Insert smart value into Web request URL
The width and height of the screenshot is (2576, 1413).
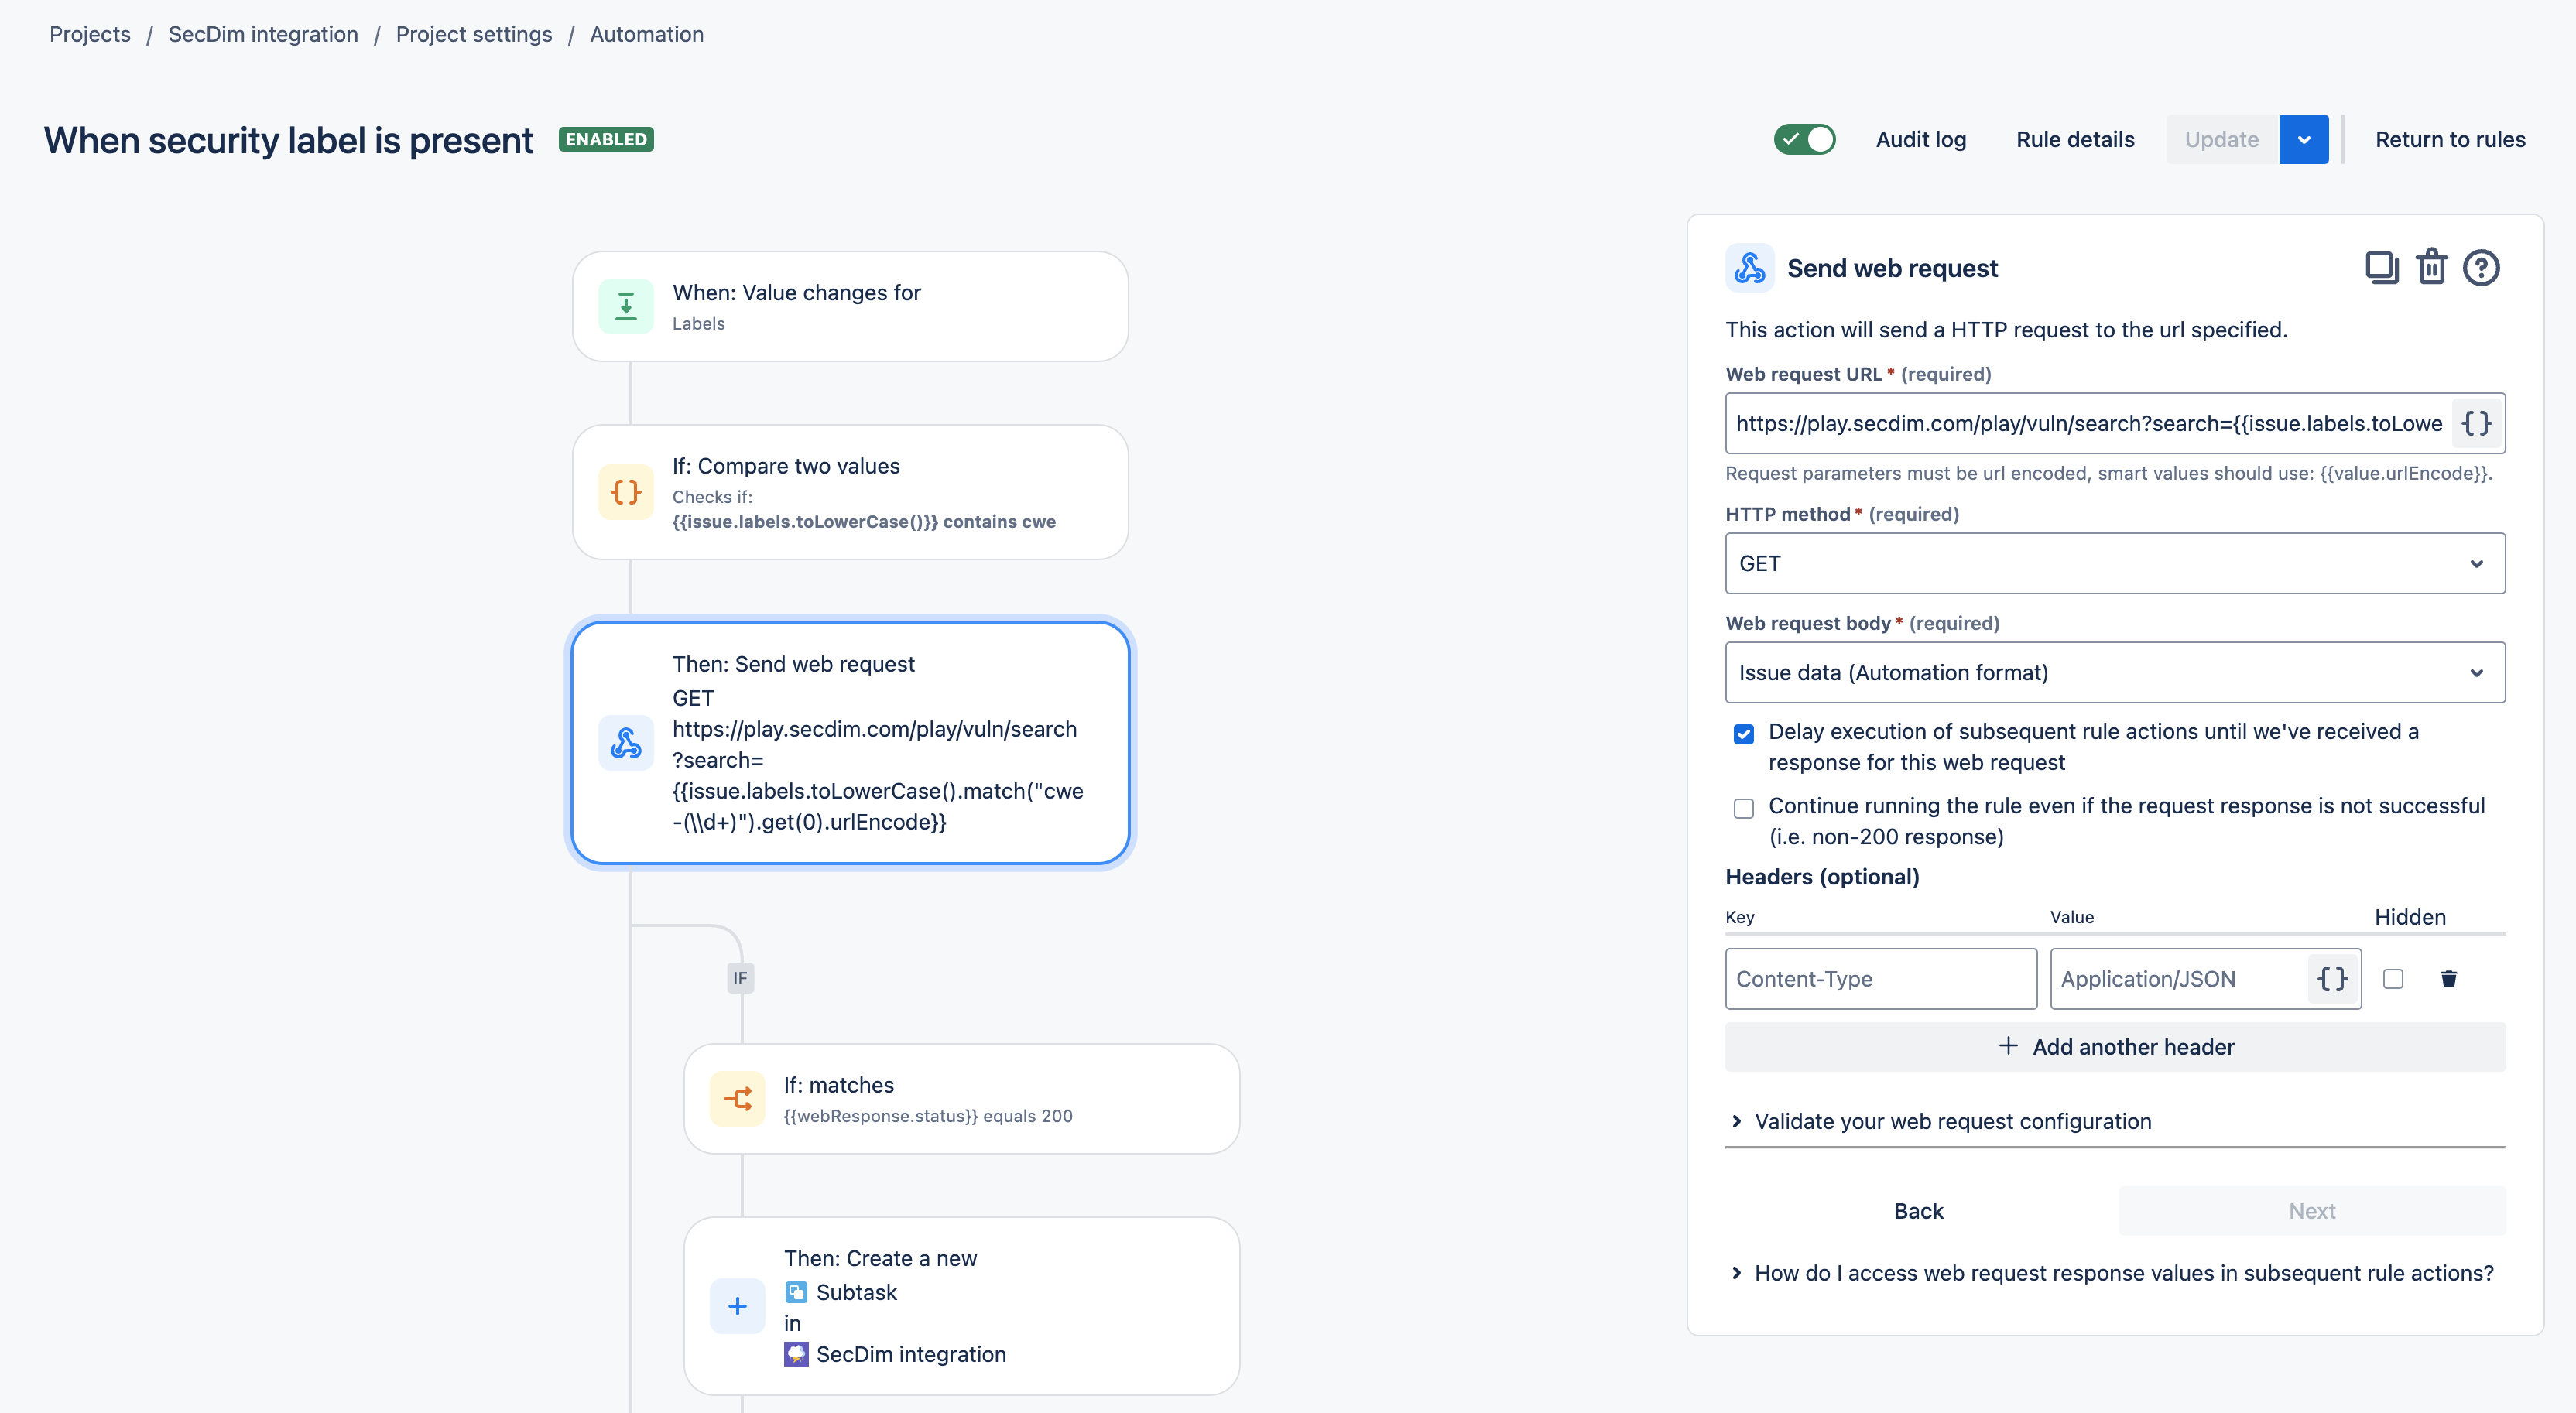(x=2477, y=423)
